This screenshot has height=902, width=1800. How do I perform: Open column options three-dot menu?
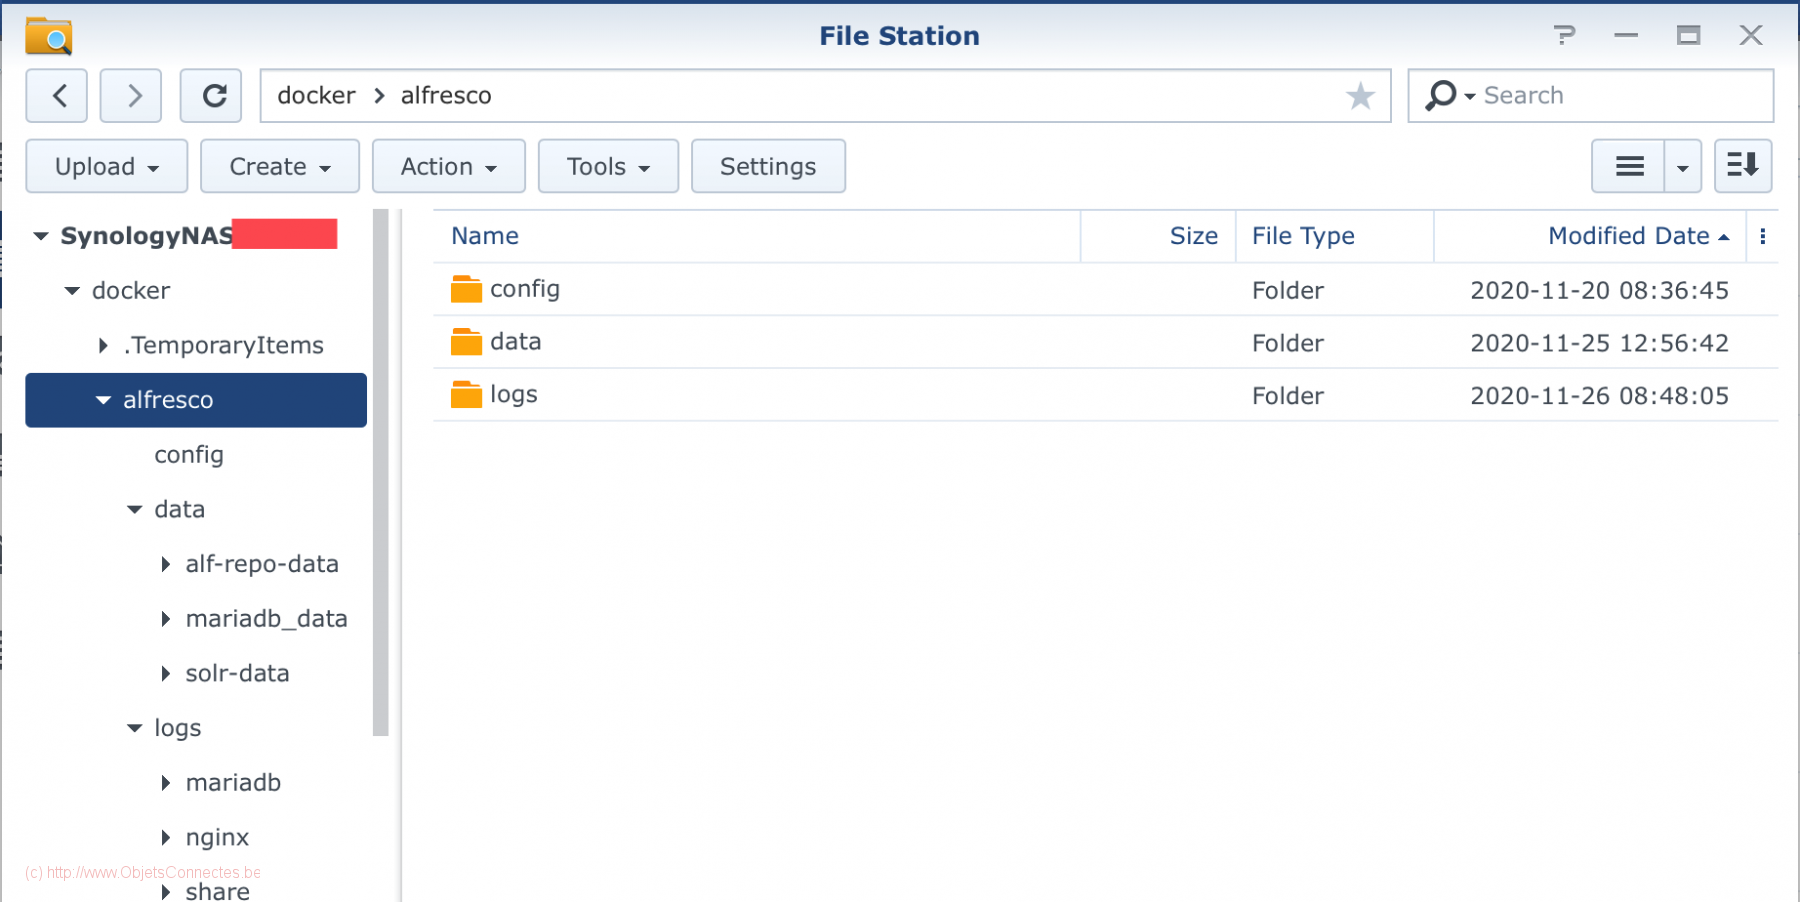(x=1763, y=236)
